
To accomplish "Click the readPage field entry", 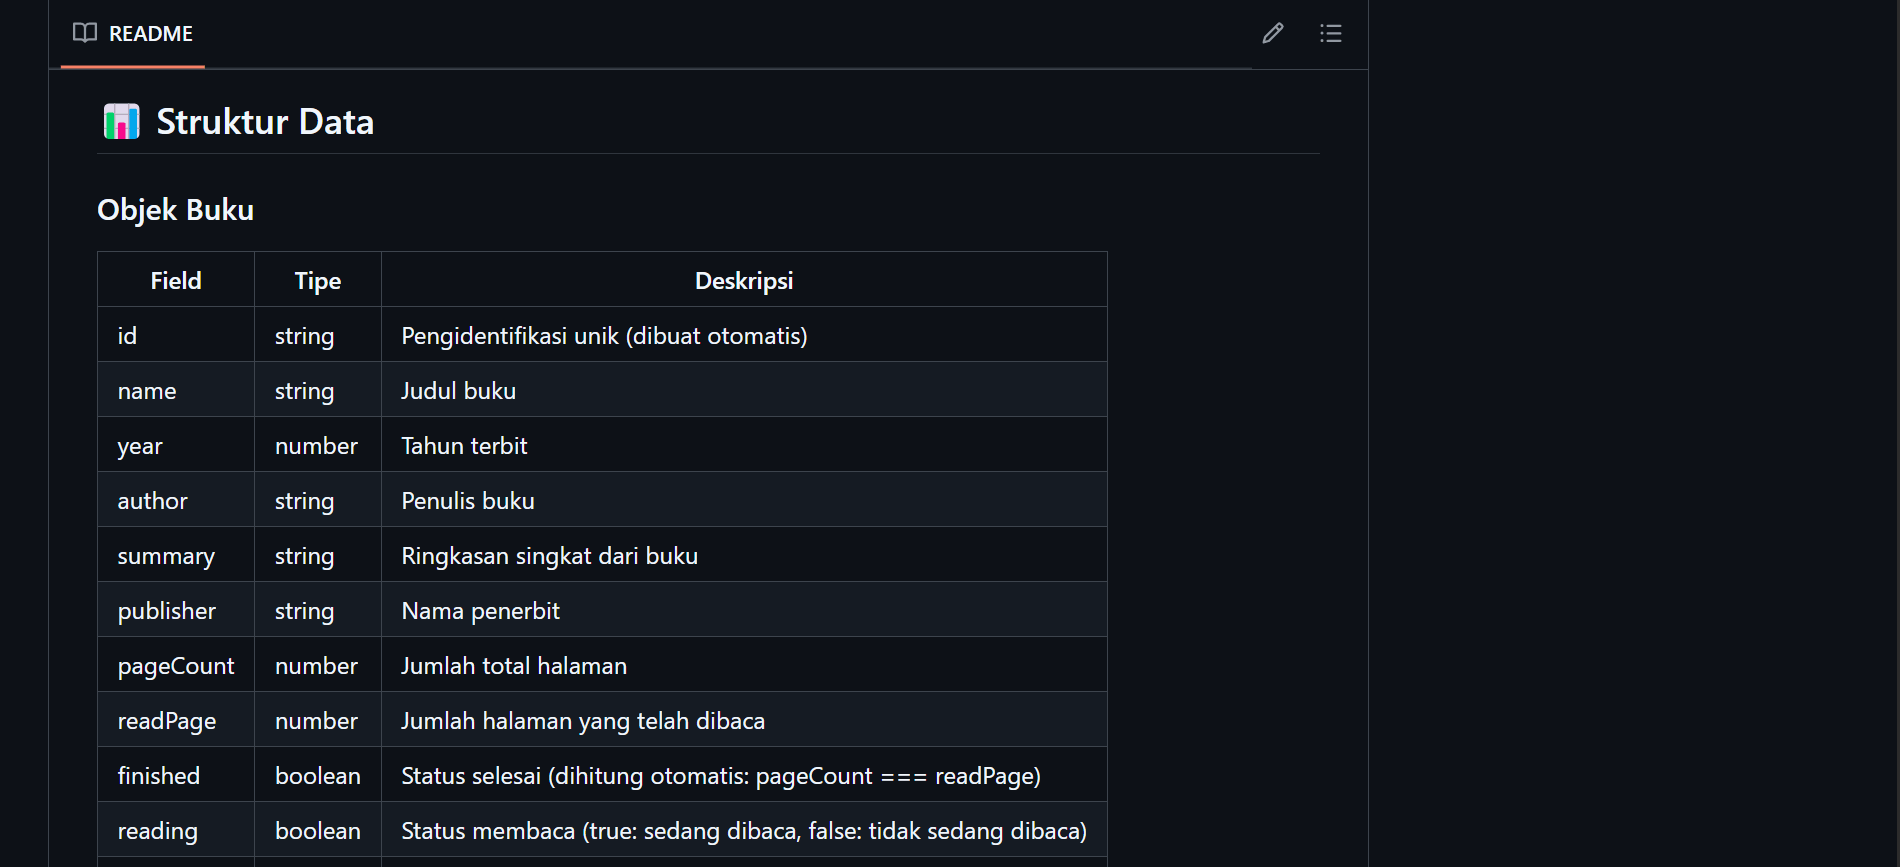I will coord(166,719).
